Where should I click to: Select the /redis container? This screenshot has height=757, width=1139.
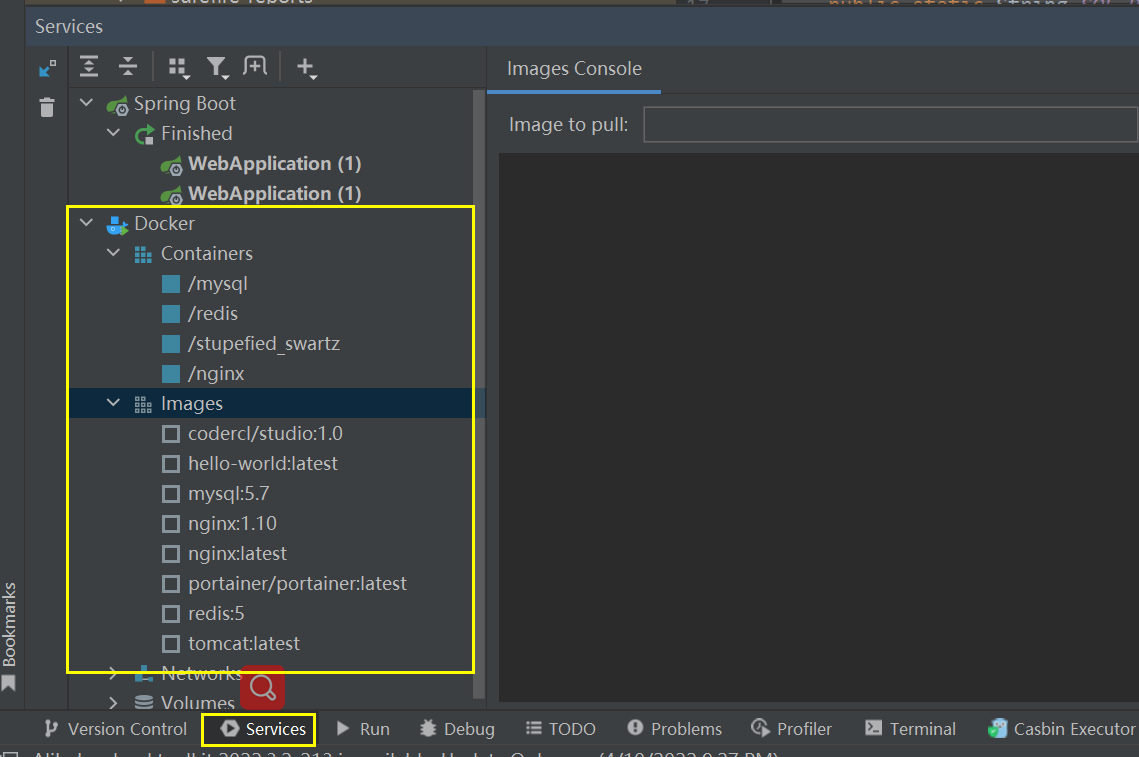coord(213,314)
